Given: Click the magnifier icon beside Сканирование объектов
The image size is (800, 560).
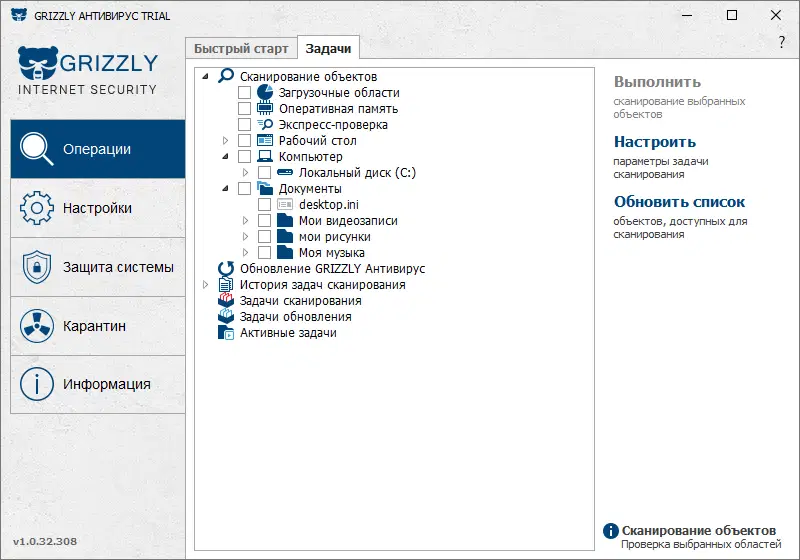Looking at the screenshot, I should click(226, 76).
